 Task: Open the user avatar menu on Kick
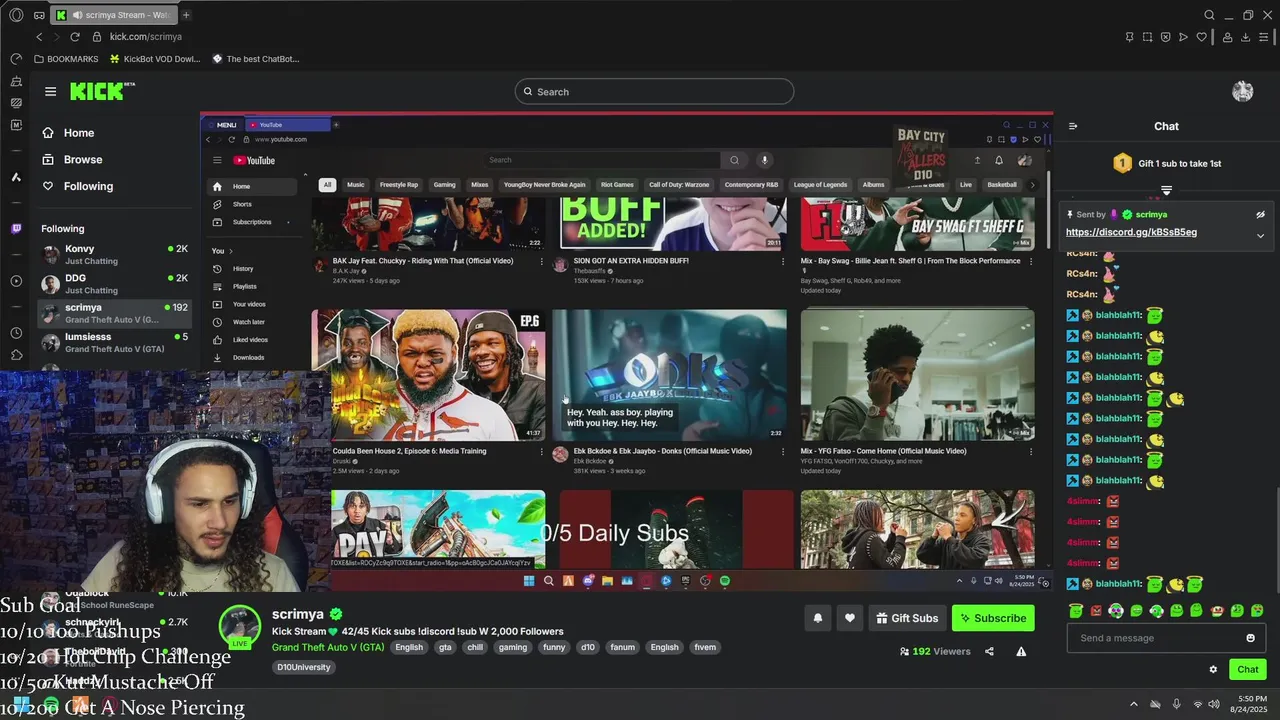tap(1243, 91)
